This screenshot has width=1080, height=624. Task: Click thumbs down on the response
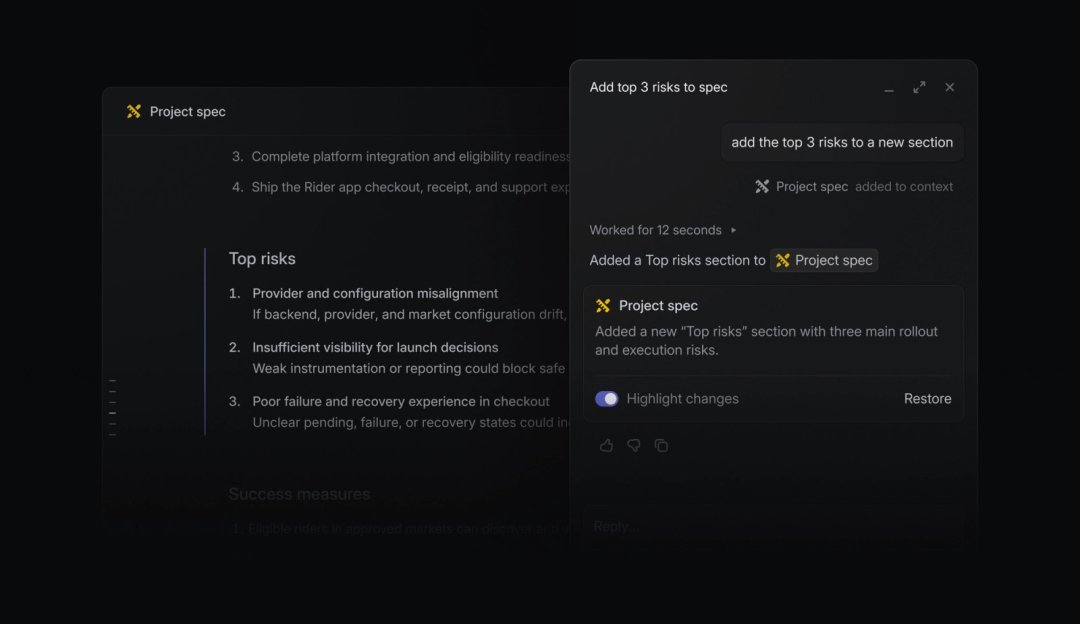(x=634, y=446)
